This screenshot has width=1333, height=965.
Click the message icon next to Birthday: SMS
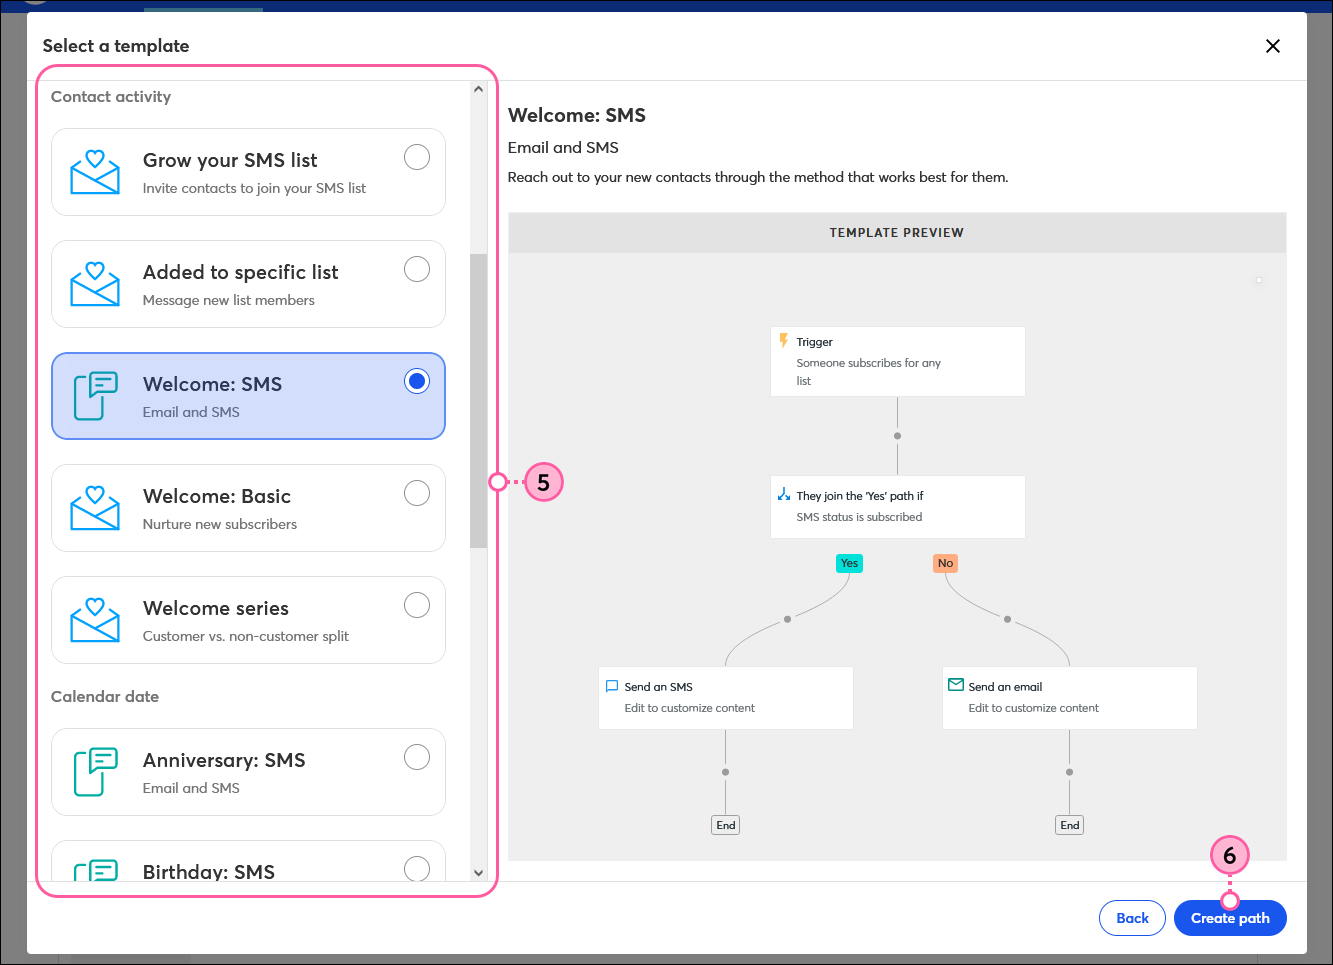pyautogui.click(x=94, y=870)
